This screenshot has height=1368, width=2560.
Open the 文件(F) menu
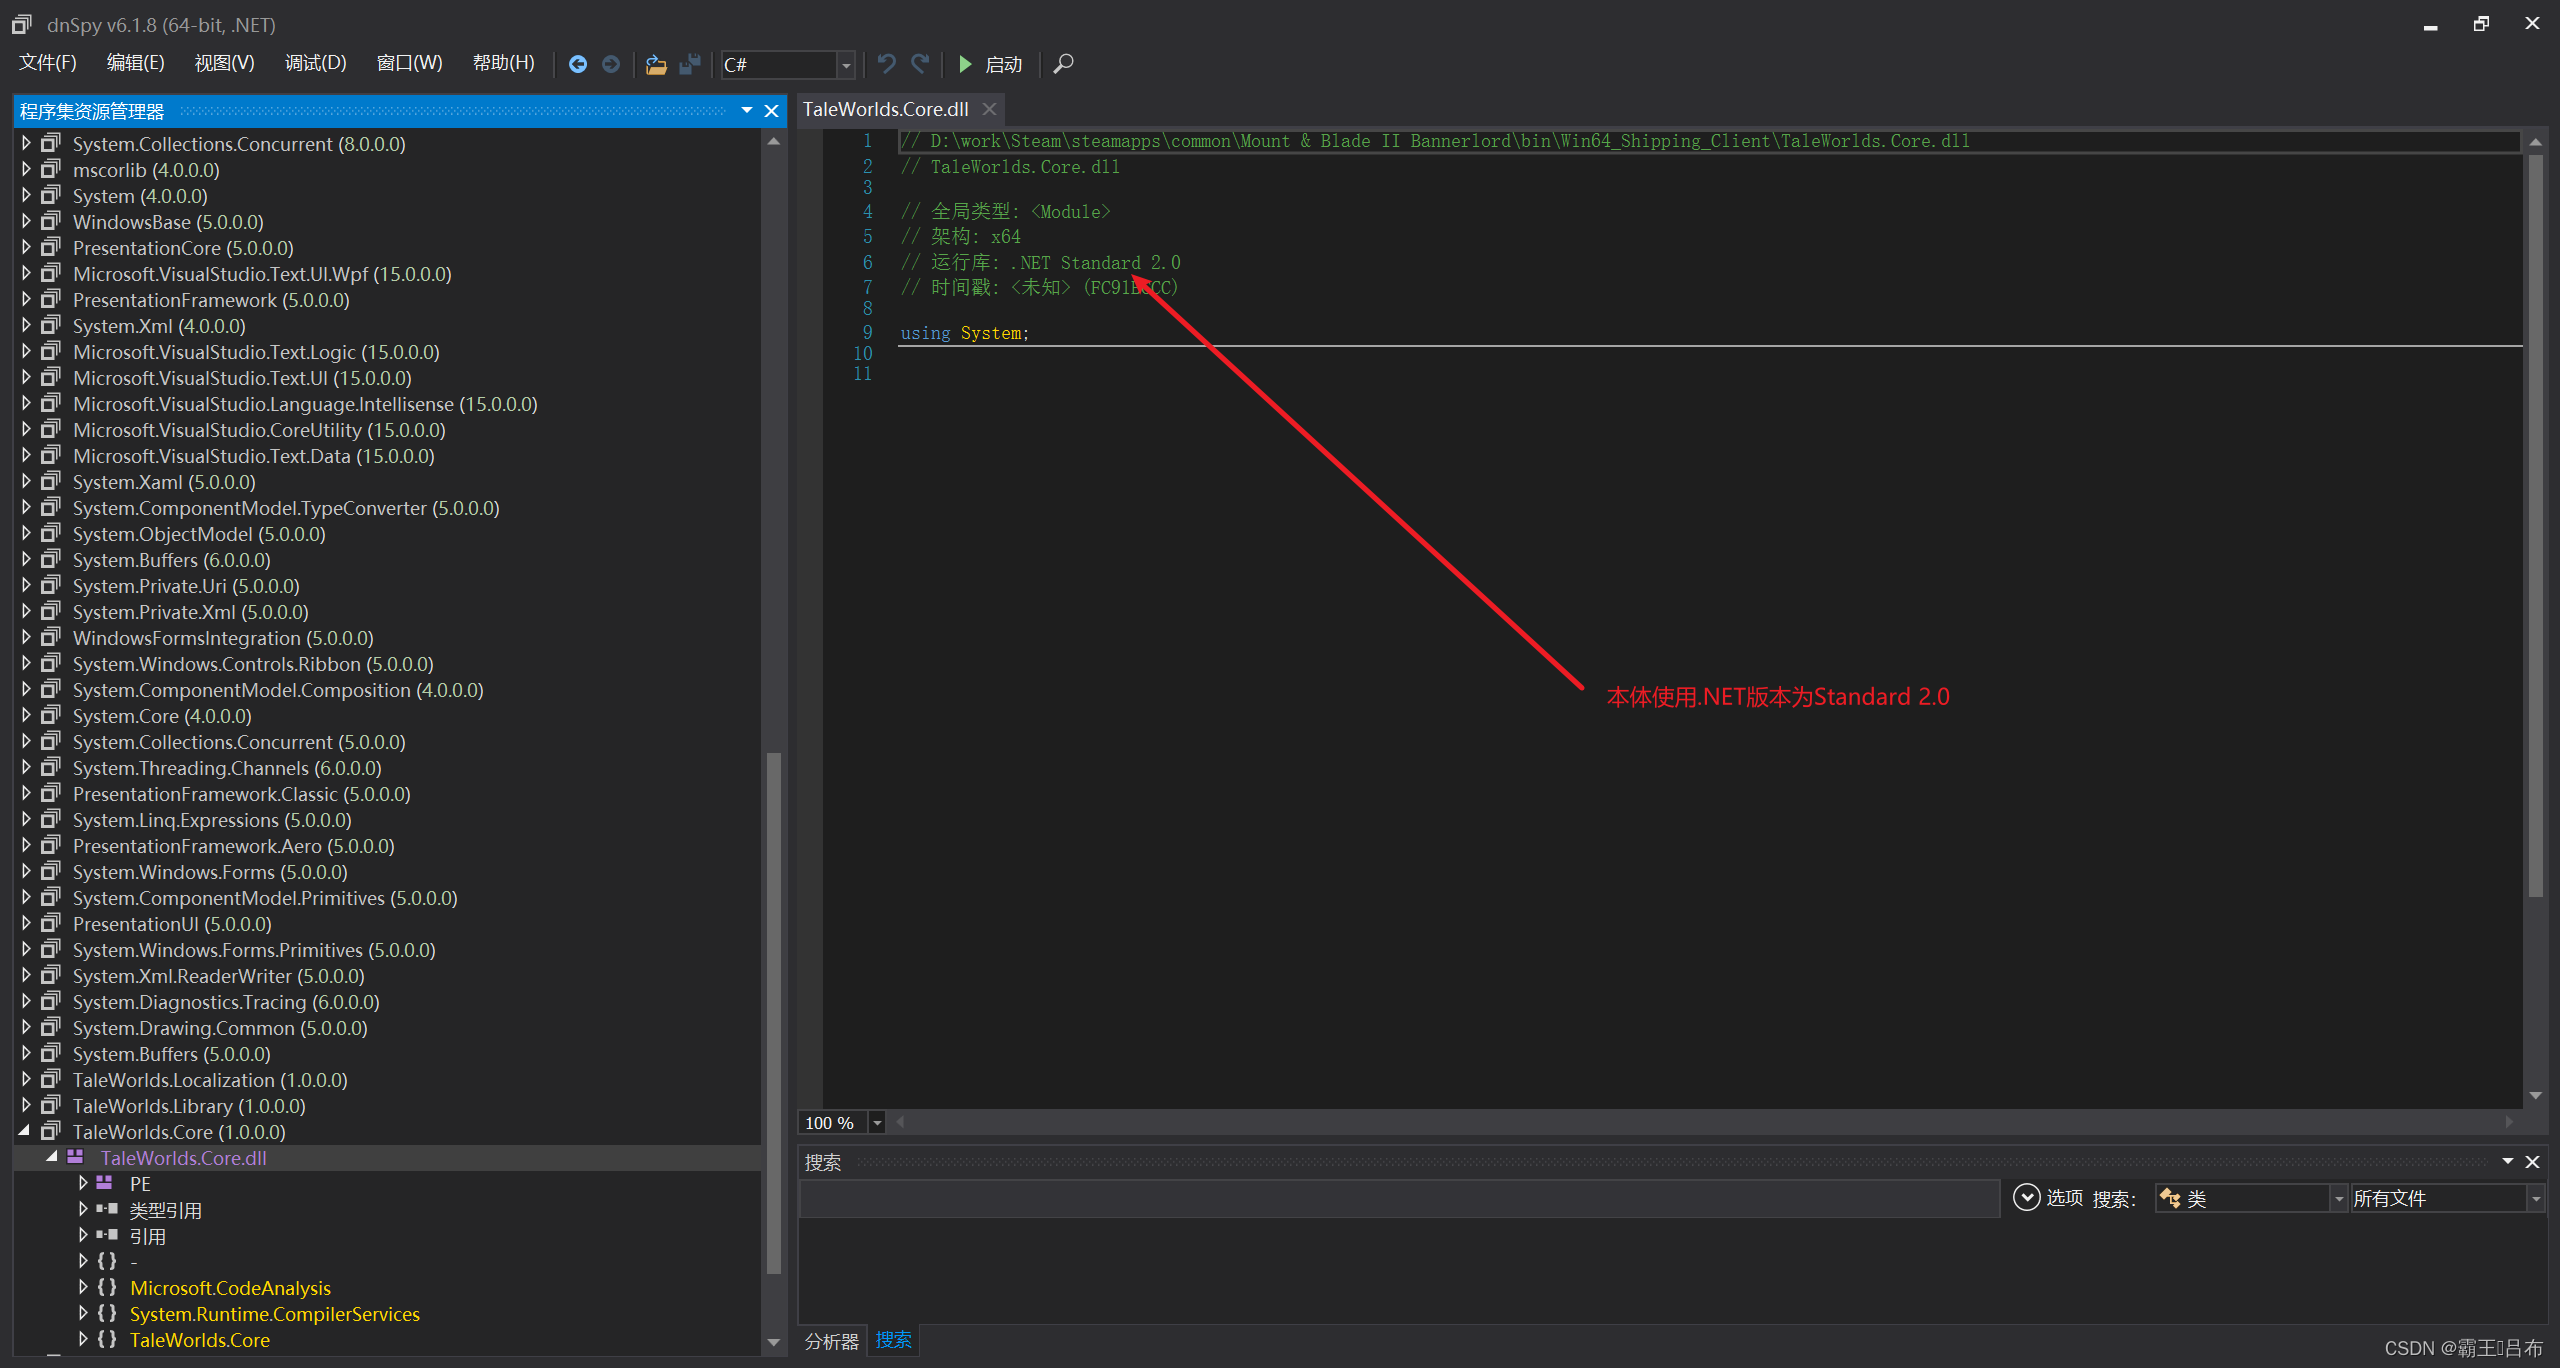click(x=48, y=63)
